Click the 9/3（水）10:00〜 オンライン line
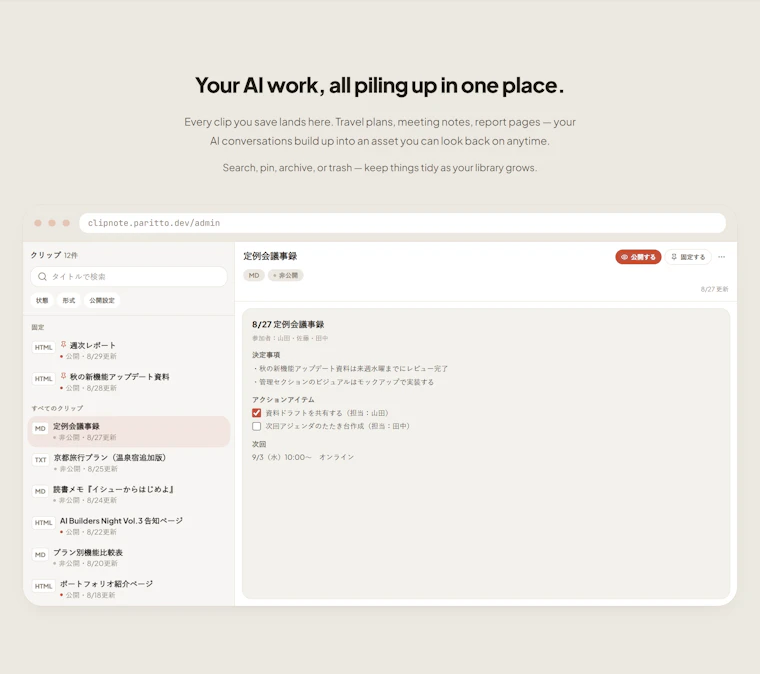The width and height of the screenshot is (760, 674). click(303, 457)
